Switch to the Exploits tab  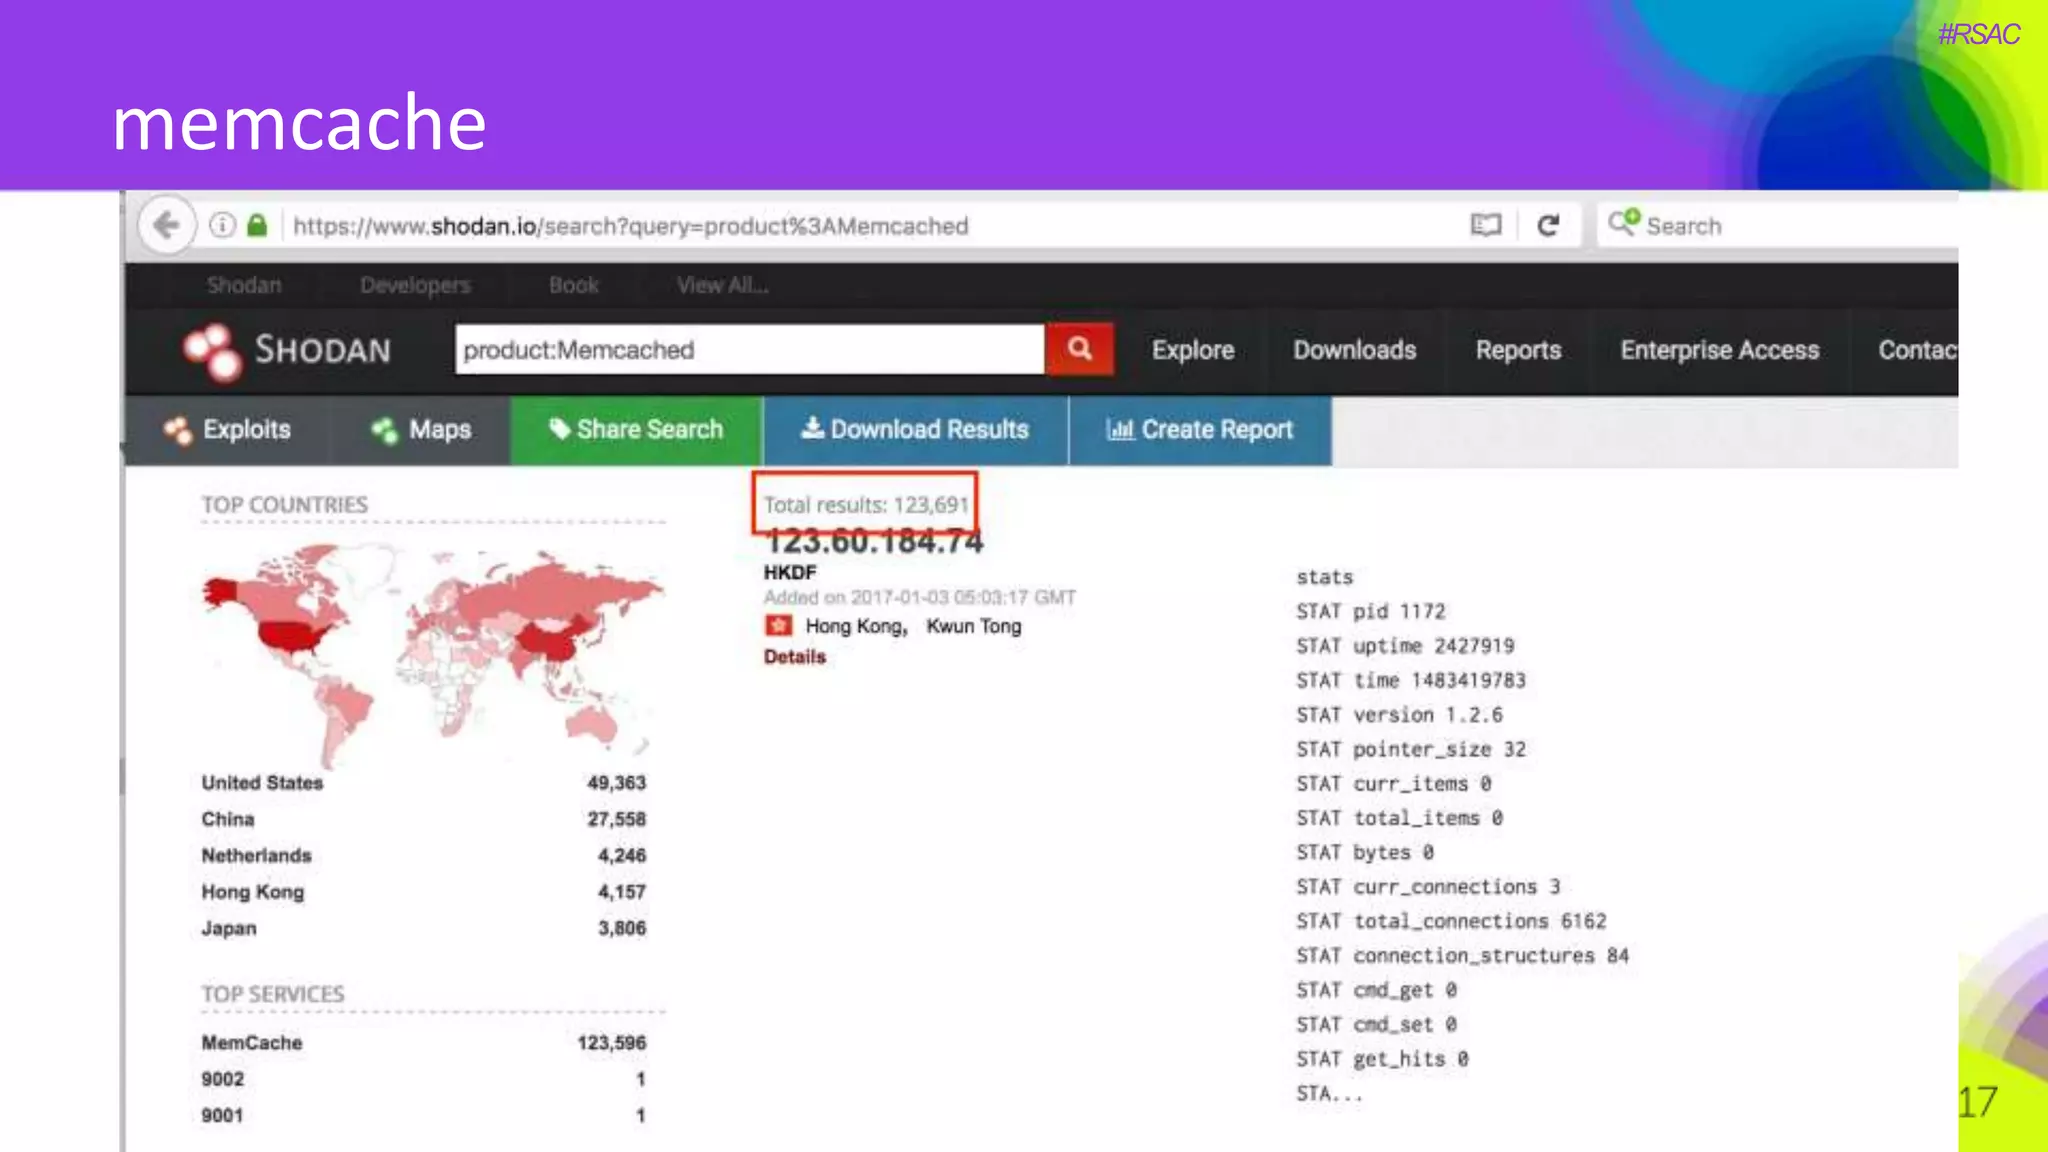pos(227,430)
